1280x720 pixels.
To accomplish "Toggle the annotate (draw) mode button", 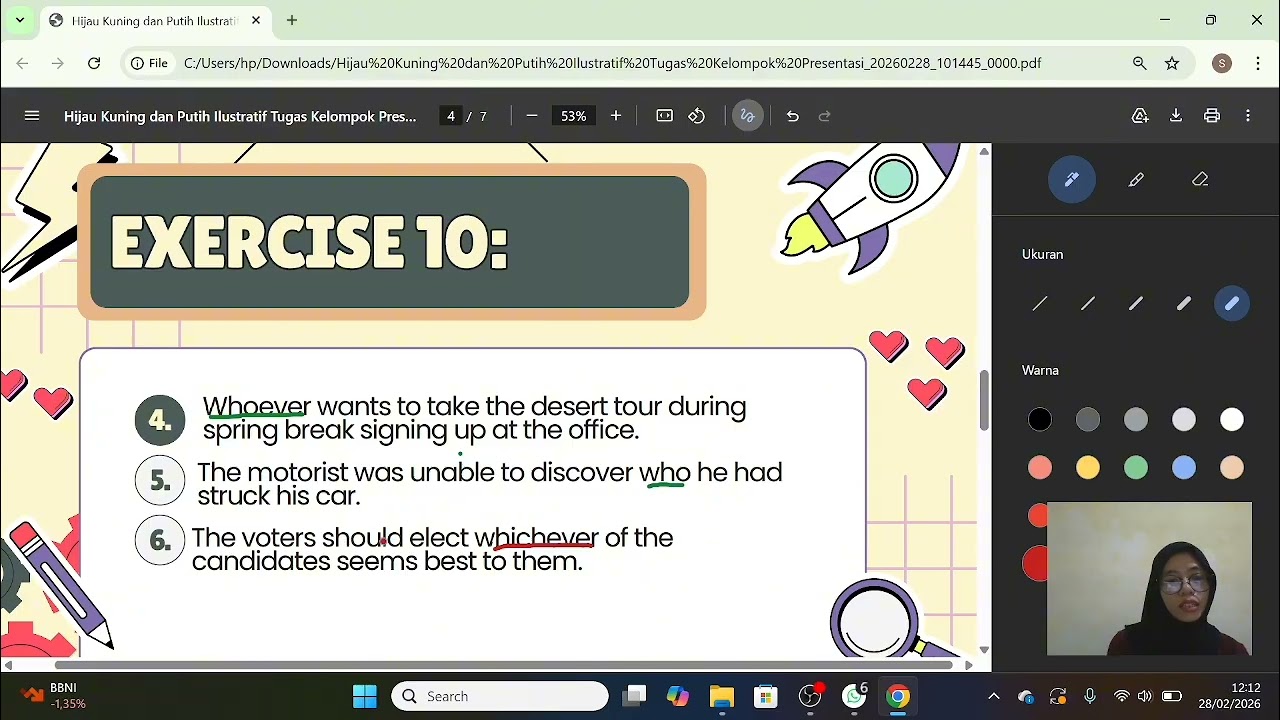I will tap(747, 116).
